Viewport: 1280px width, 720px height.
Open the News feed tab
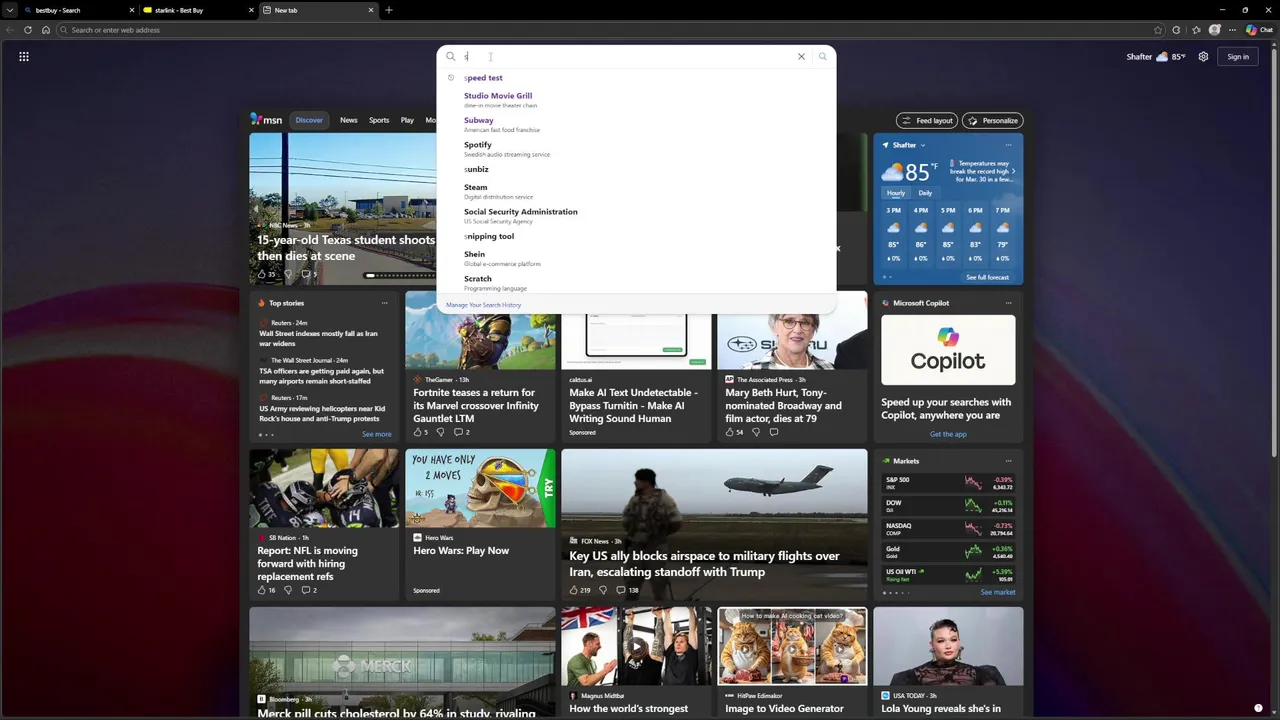pos(348,120)
